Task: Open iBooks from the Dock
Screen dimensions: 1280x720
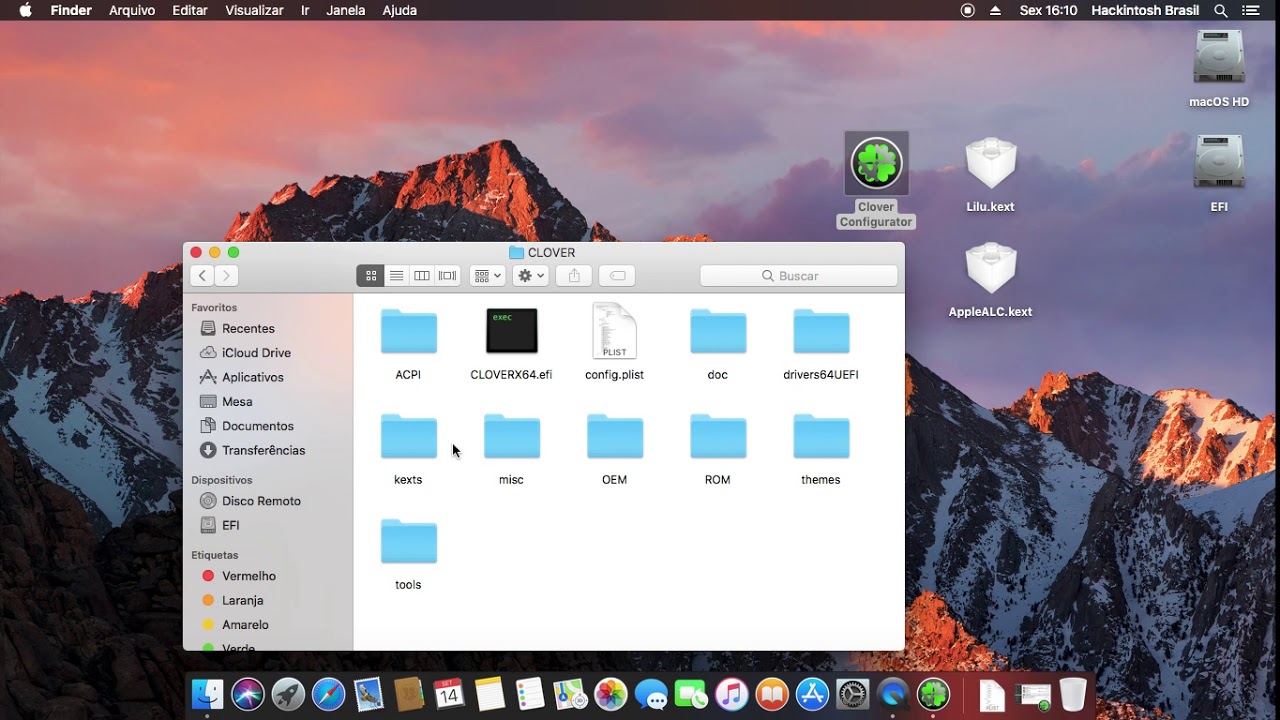Action: coord(772,694)
